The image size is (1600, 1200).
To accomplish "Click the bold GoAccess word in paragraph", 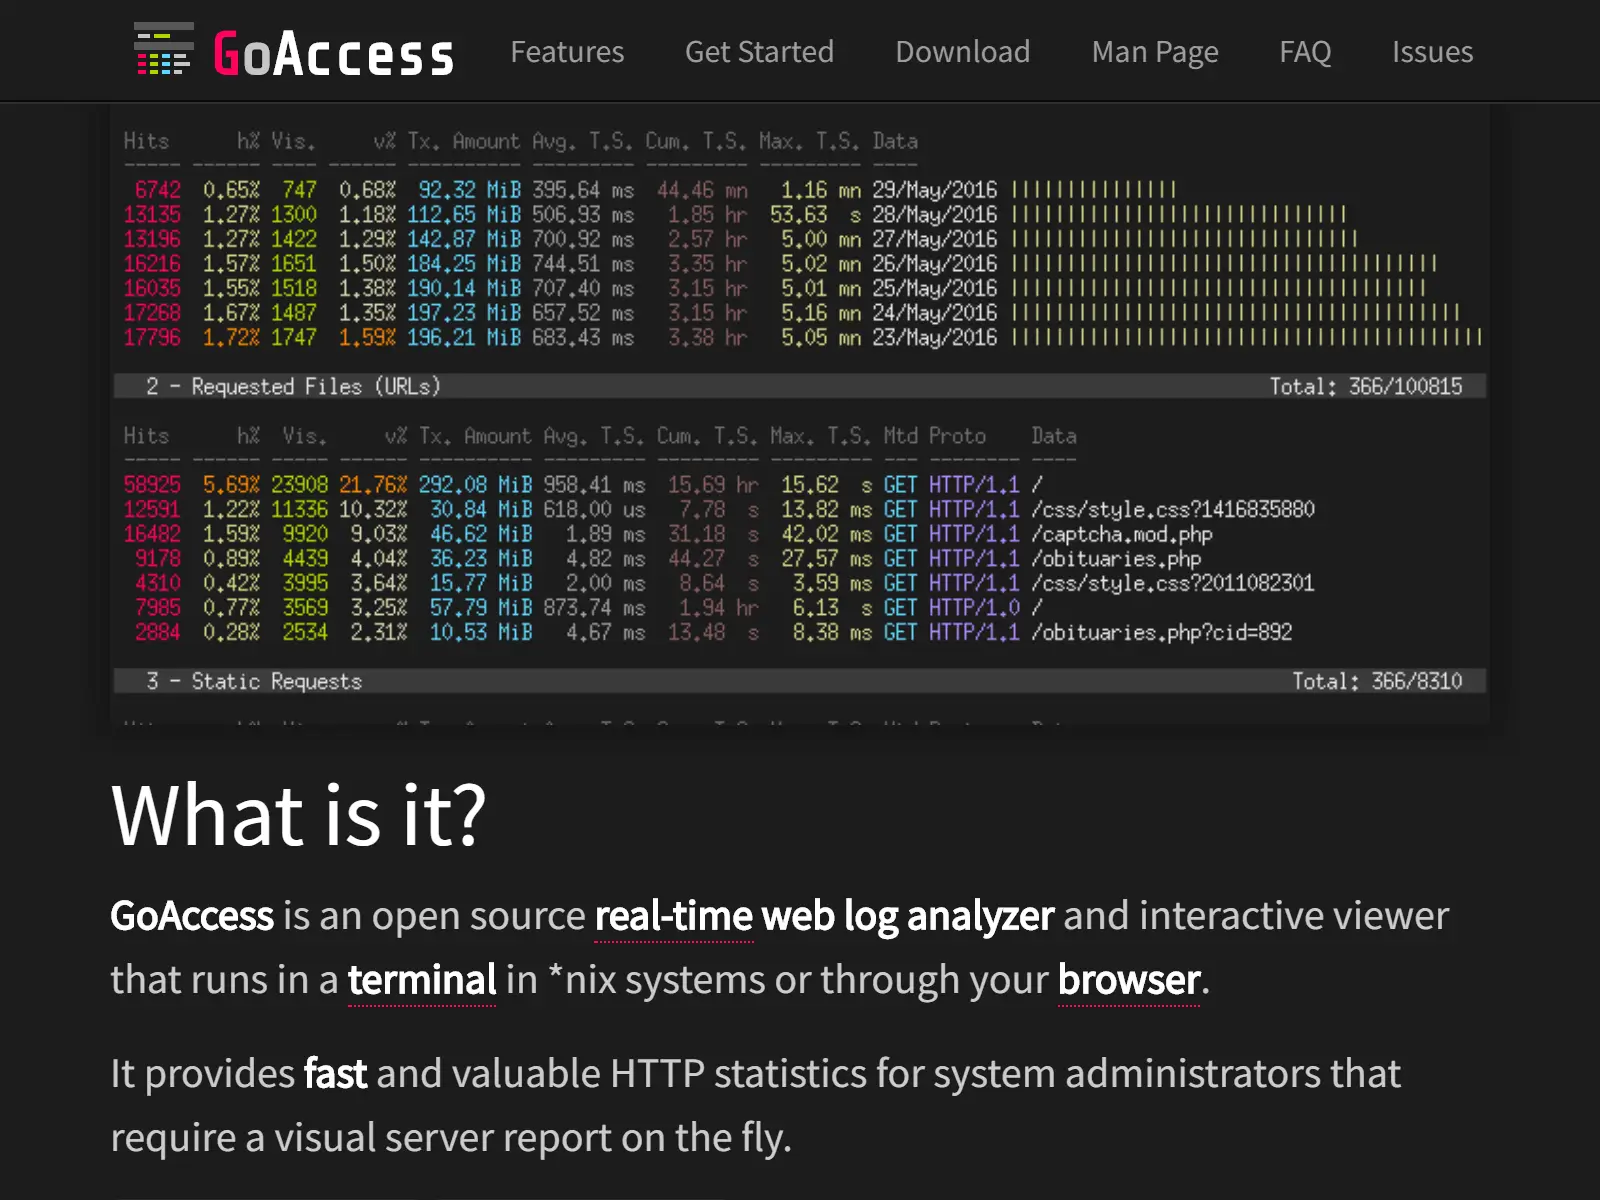I will pos(192,916).
